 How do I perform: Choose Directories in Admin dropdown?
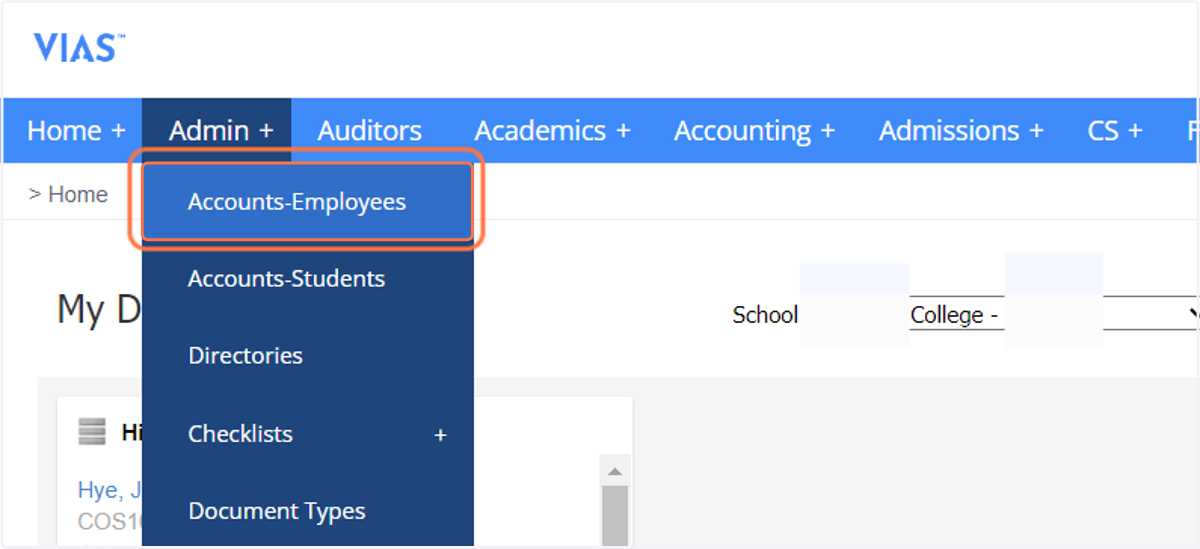pos(307,356)
